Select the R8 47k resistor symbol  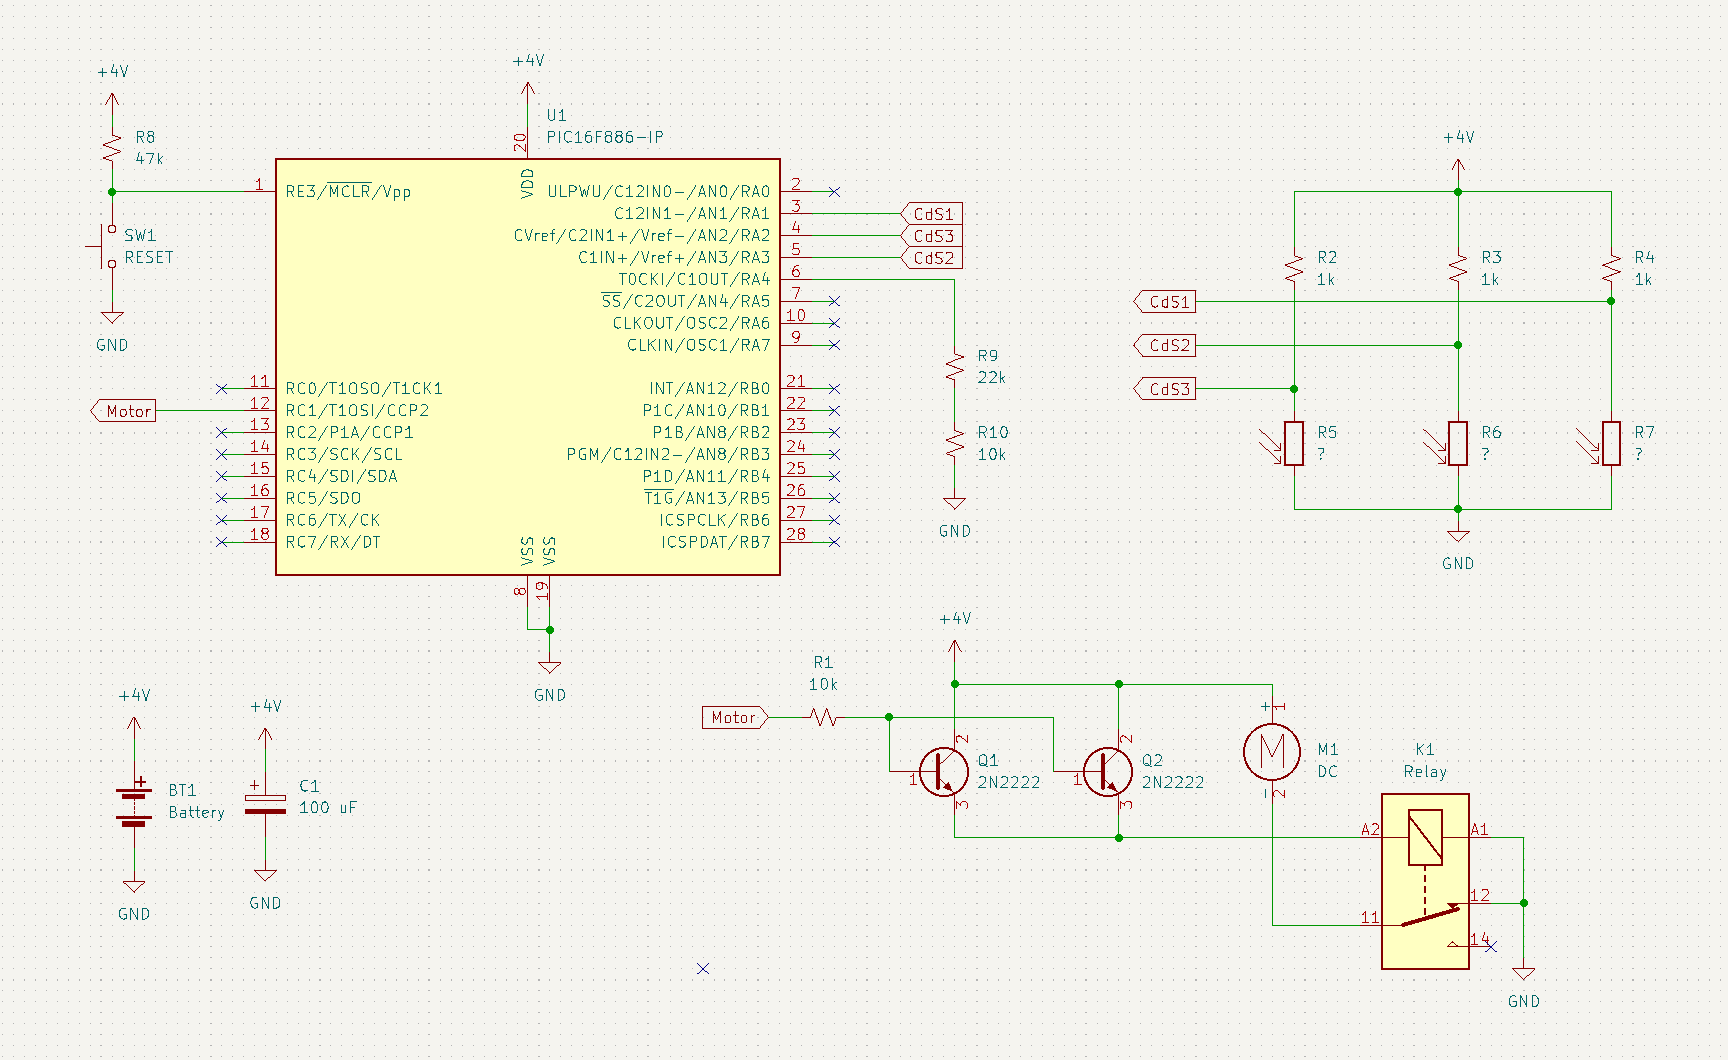[112, 148]
